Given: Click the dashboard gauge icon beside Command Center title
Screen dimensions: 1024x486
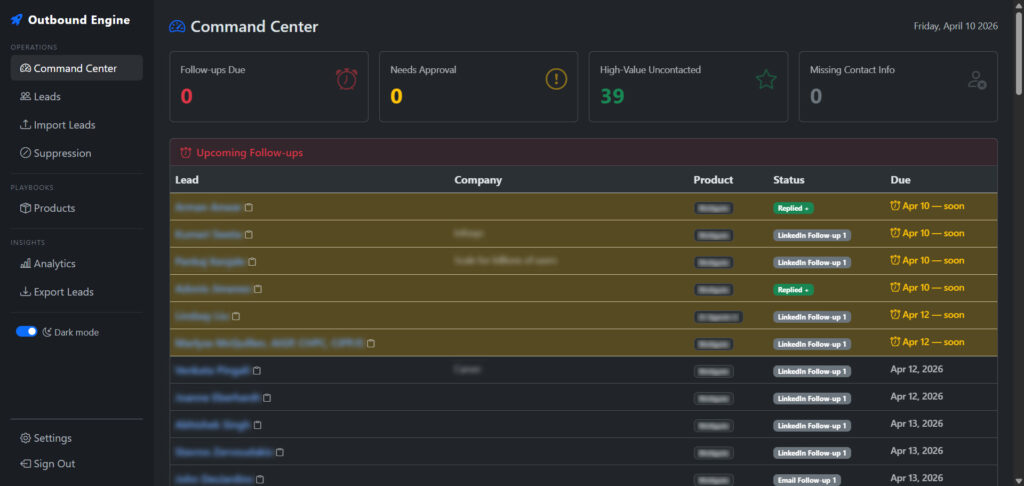Looking at the screenshot, I should [177, 27].
